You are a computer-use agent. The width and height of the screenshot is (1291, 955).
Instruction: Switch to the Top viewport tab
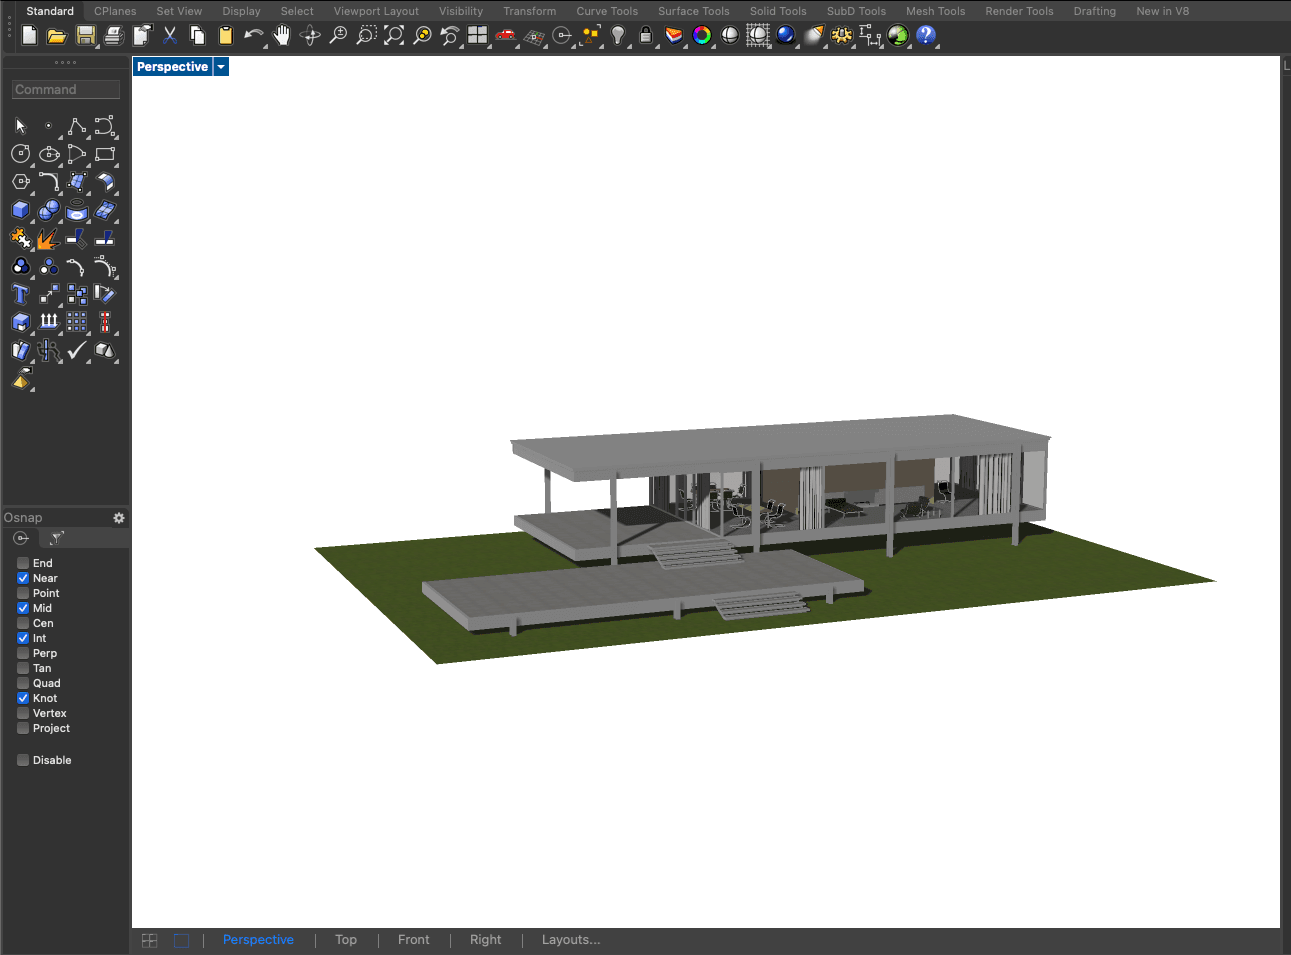point(346,940)
